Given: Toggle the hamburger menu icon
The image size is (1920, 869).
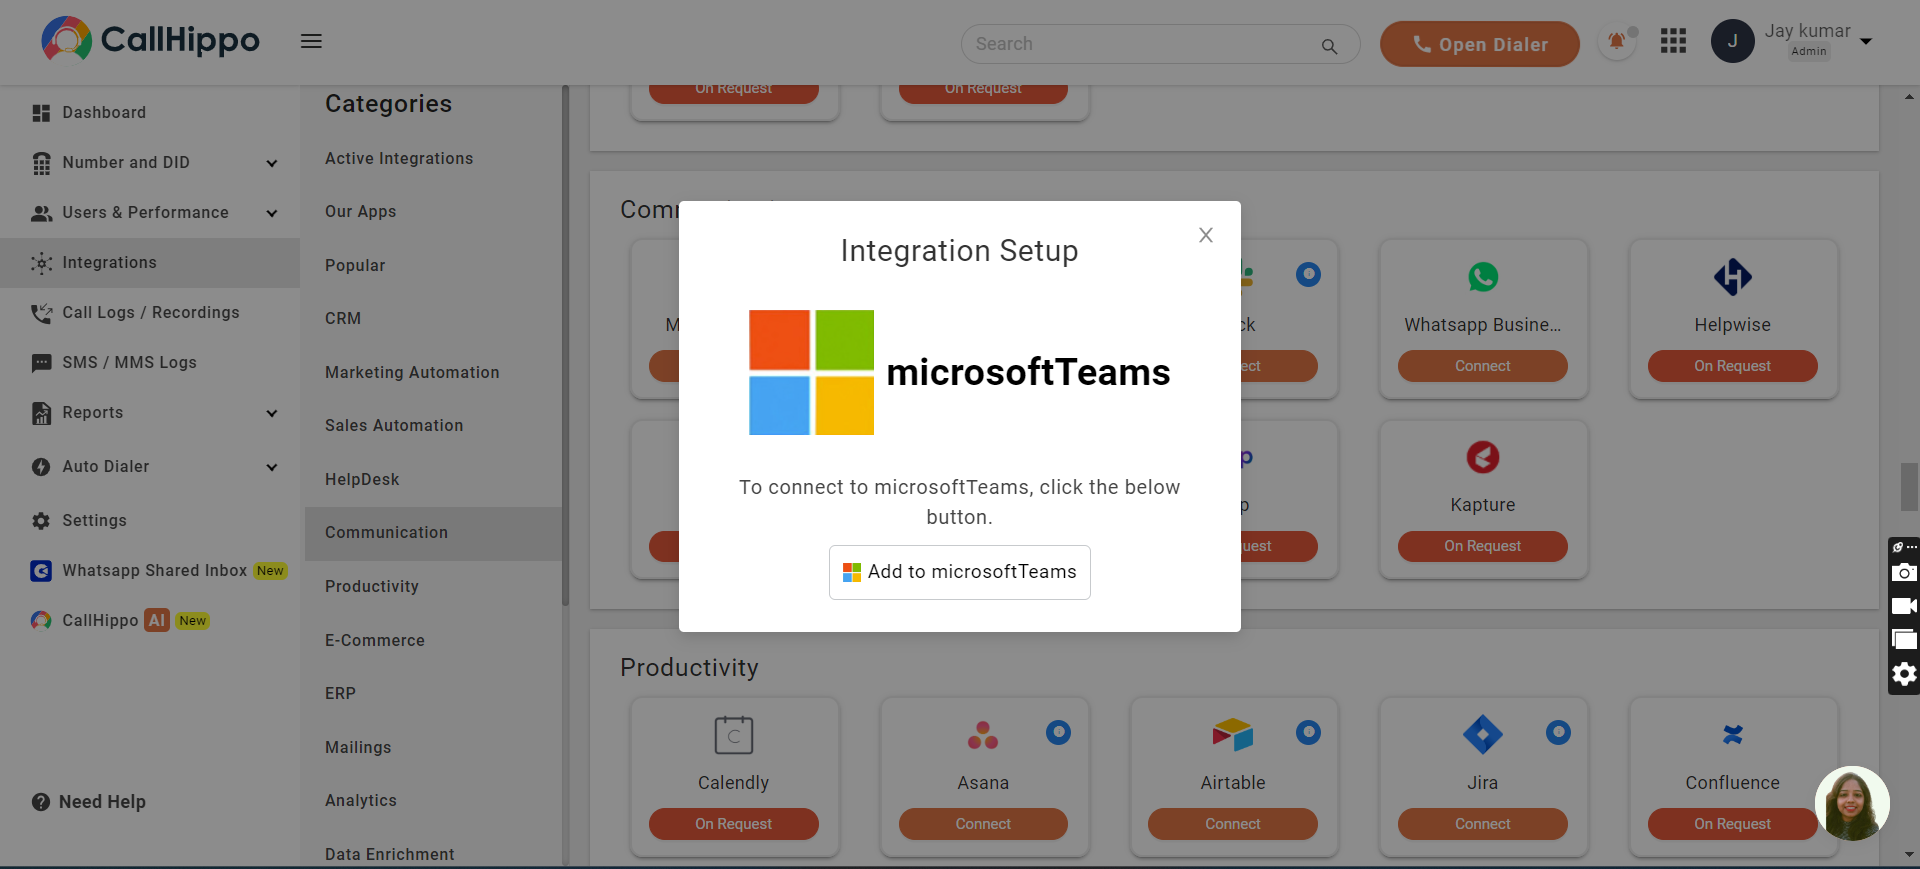Looking at the screenshot, I should coord(311,41).
